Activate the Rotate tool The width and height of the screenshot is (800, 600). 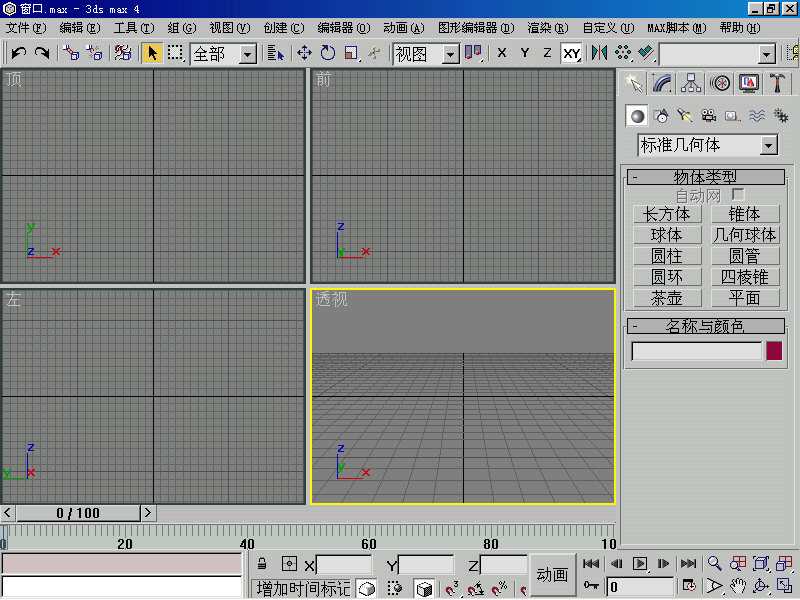tap(328, 53)
